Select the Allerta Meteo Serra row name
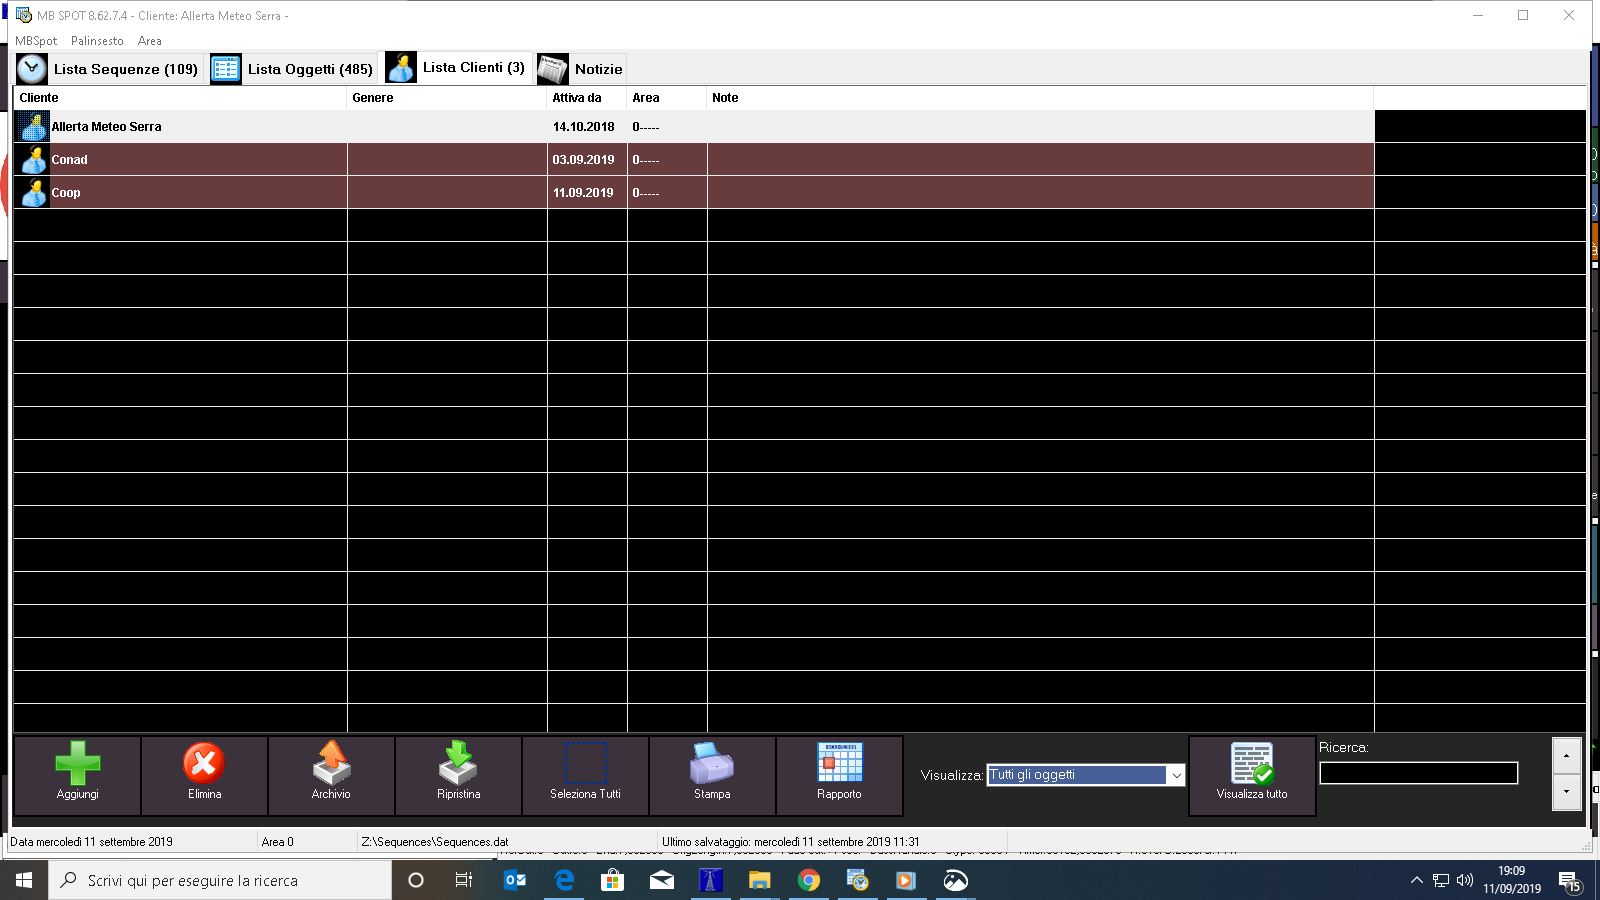The image size is (1600, 900). (x=106, y=127)
